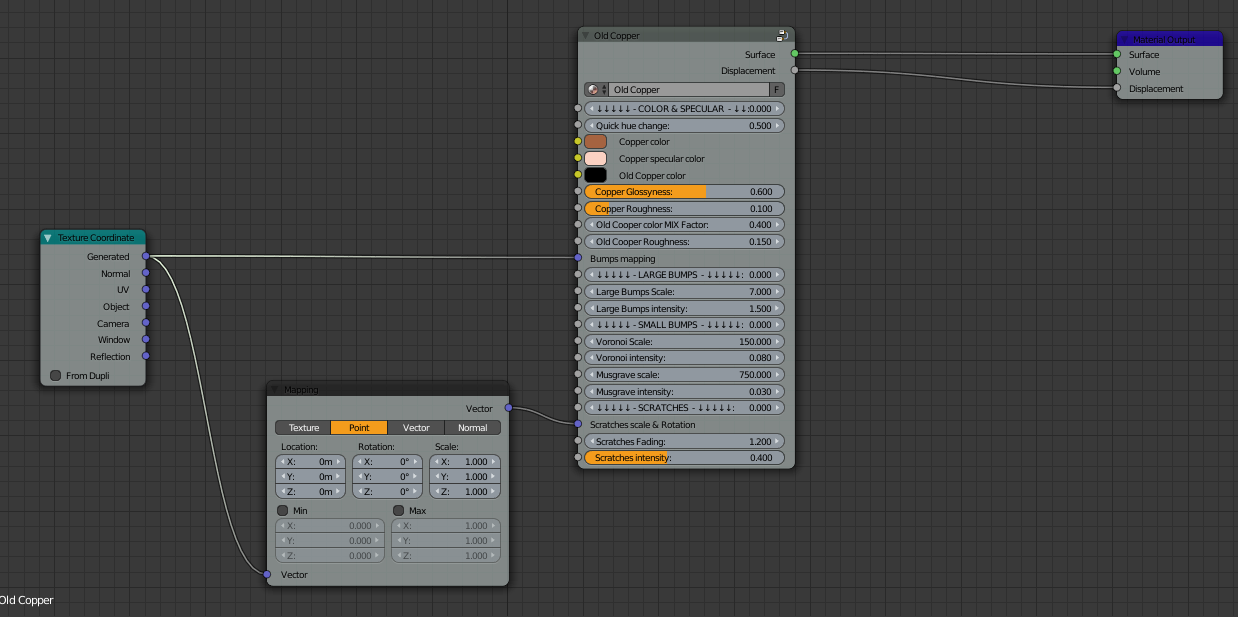
Task: Click the Quick hue change value field
Action: pyautogui.click(x=685, y=126)
